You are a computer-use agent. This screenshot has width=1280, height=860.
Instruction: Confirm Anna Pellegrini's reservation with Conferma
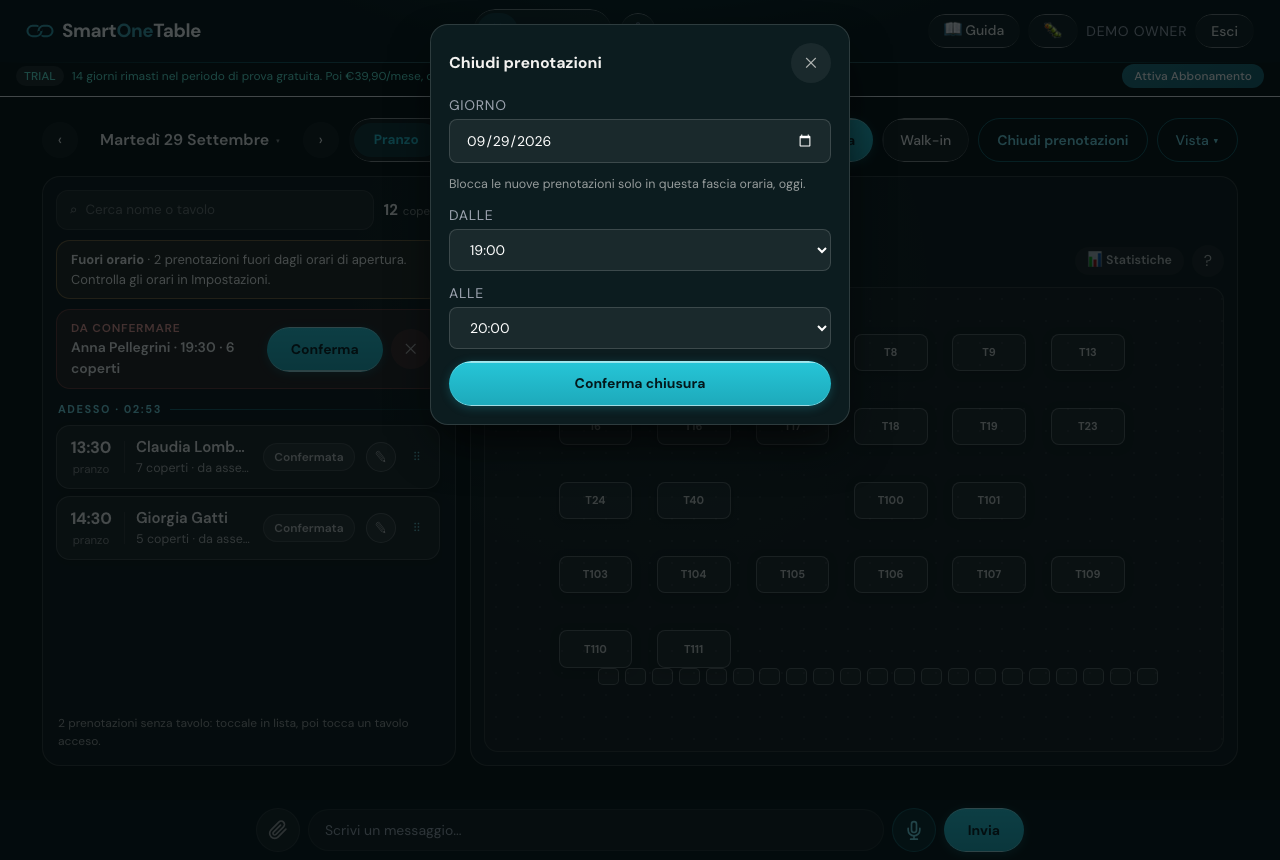[325, 349]
